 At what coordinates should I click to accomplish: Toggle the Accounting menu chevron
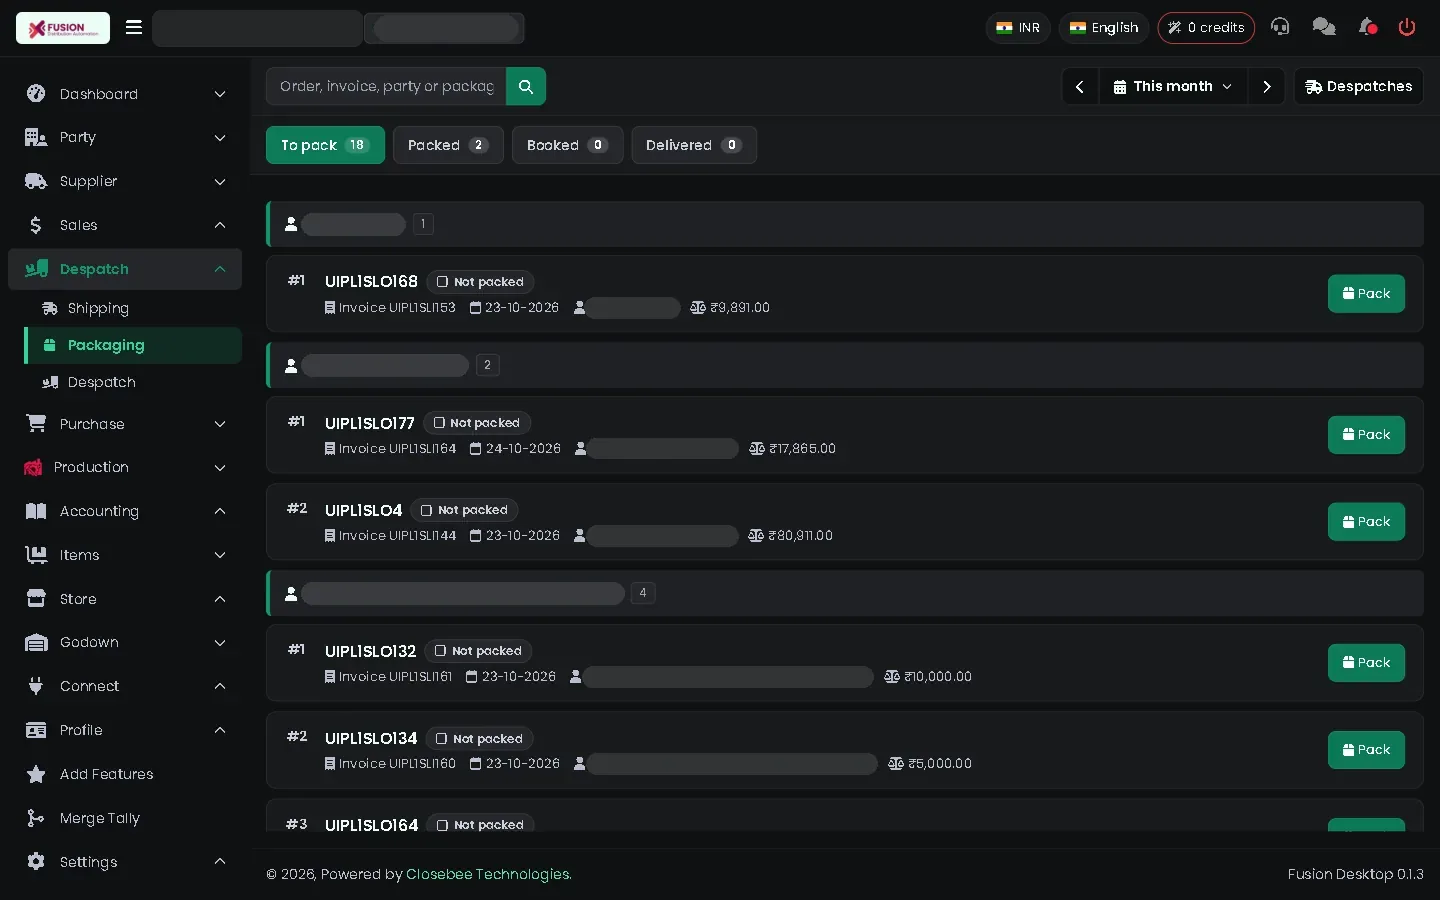pos(220,511)
